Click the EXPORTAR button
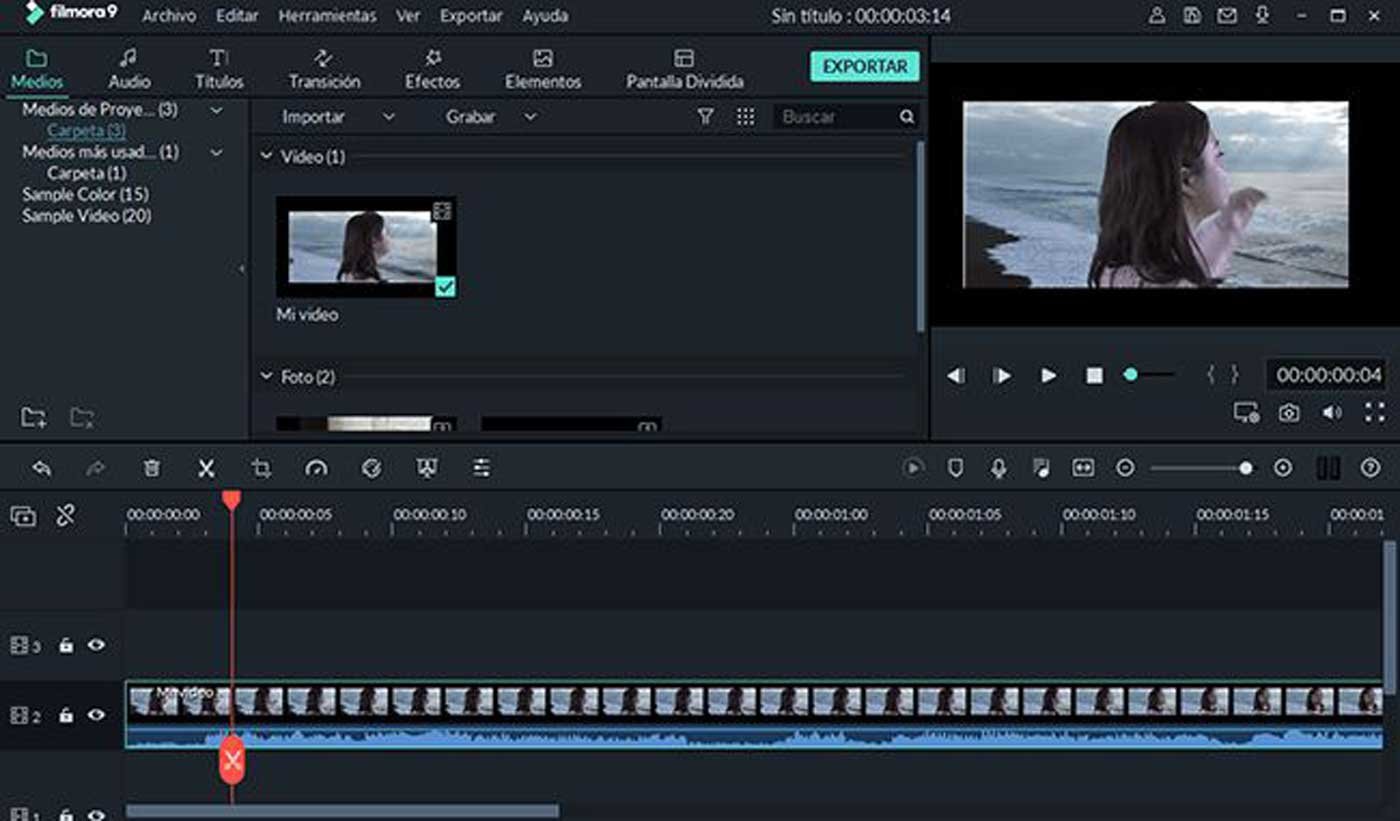 click(865, 66)
